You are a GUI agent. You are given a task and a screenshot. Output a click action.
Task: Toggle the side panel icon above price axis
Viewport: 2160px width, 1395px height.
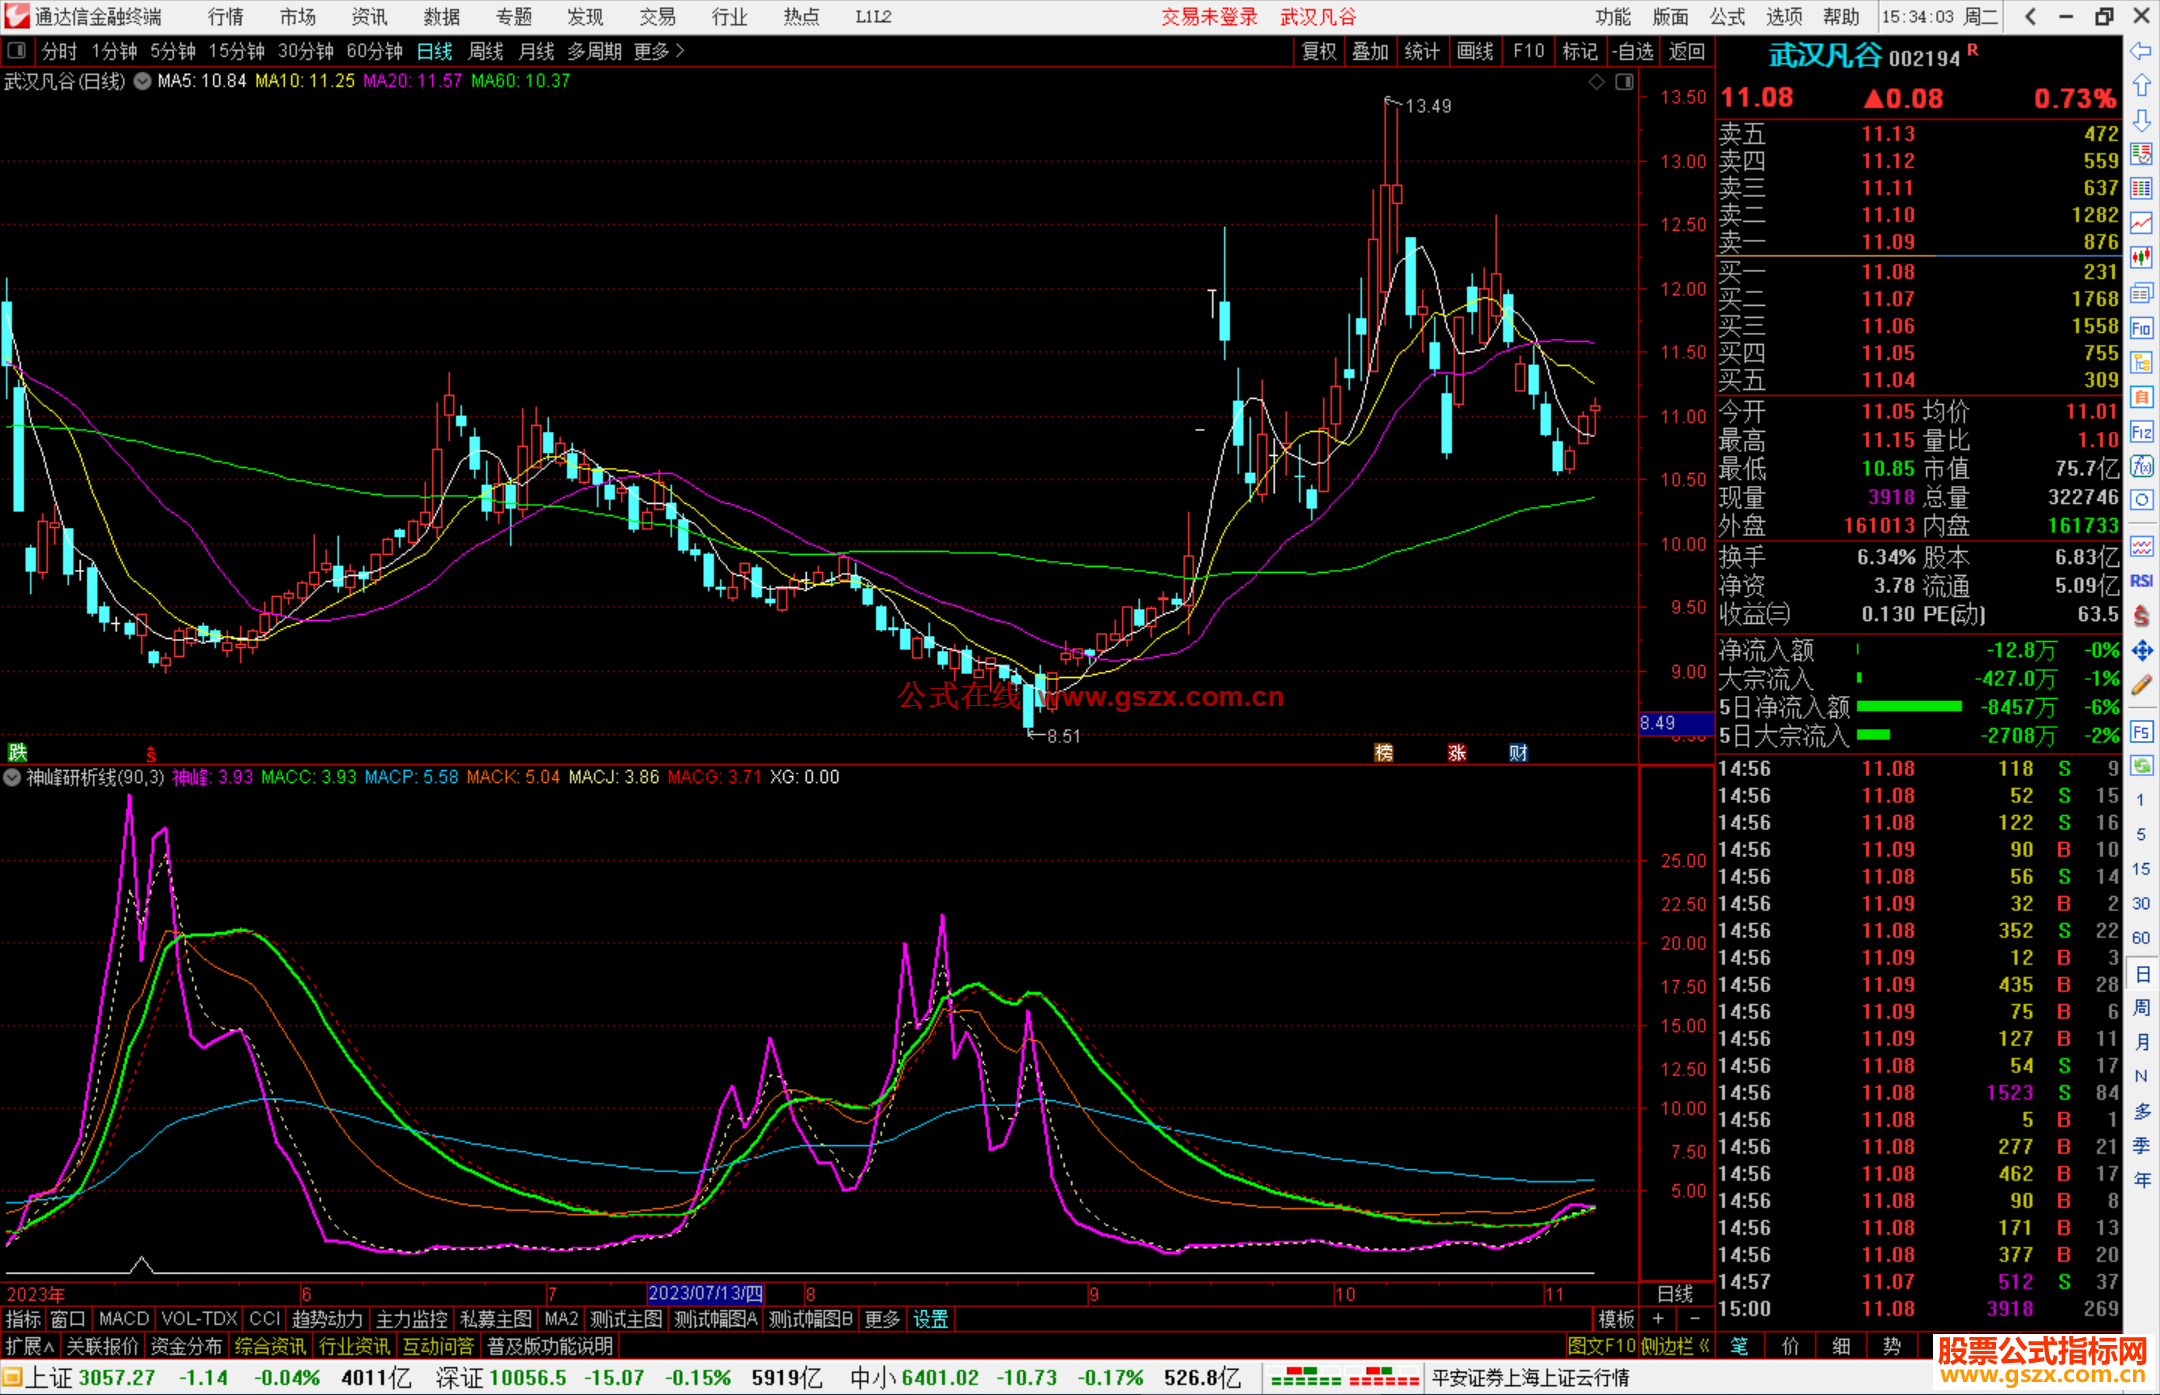(1624, 82)
